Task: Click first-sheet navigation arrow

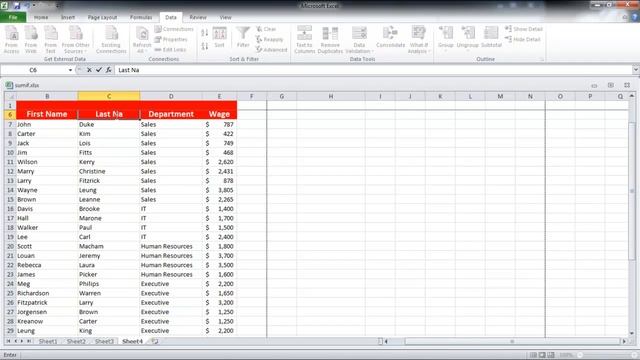Action: 8,341
